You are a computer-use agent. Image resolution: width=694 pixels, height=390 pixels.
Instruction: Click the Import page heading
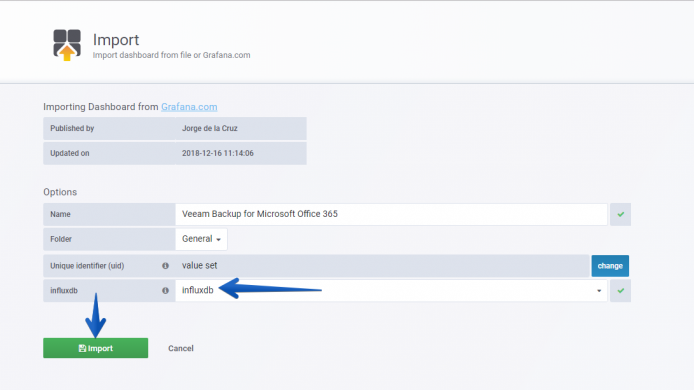click(x=116, y=40)
